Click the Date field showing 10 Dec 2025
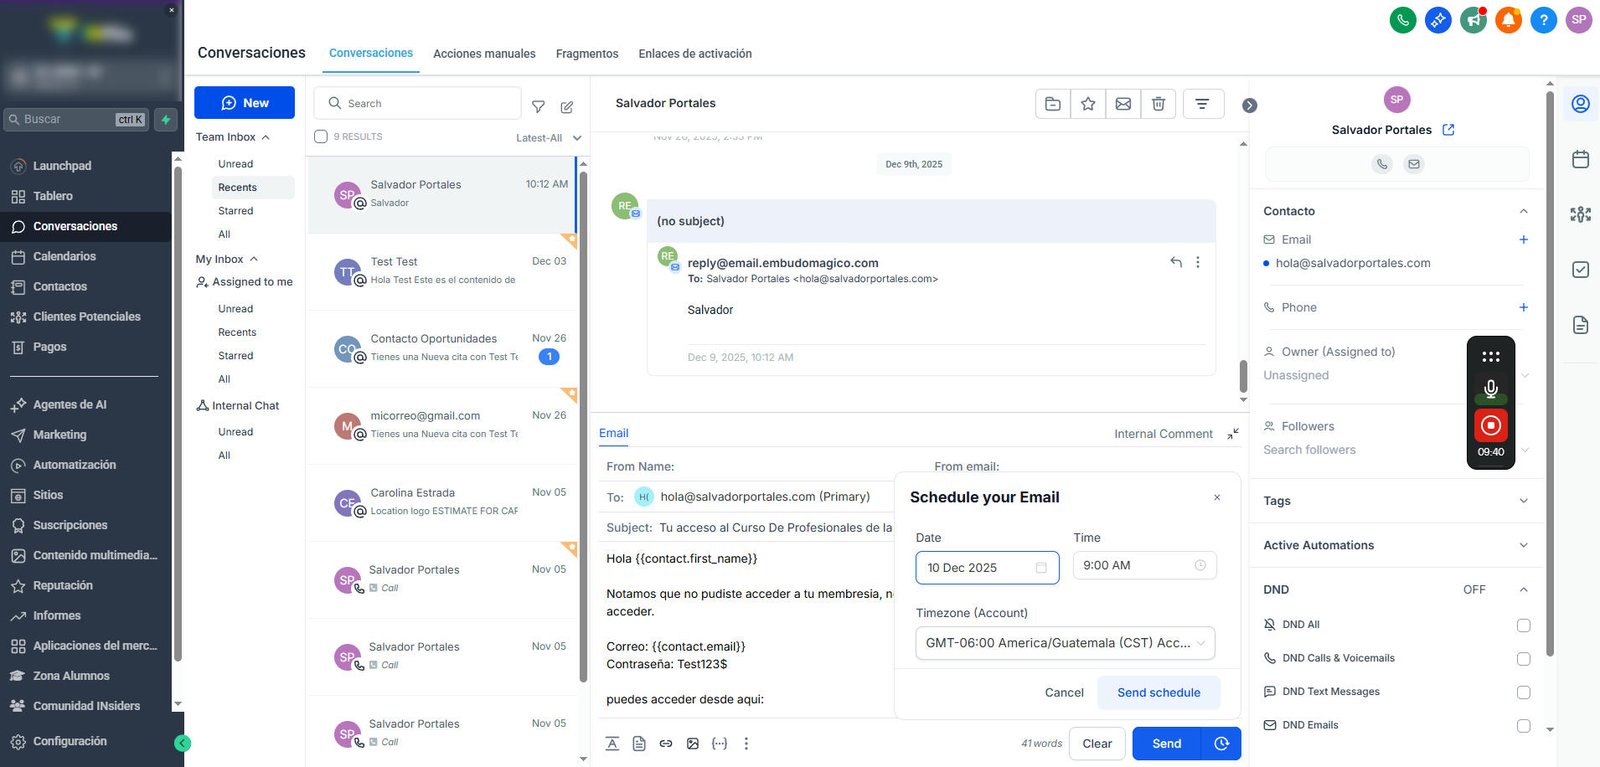This screenshot has height=767, width=1600. (x=987, y=568)
